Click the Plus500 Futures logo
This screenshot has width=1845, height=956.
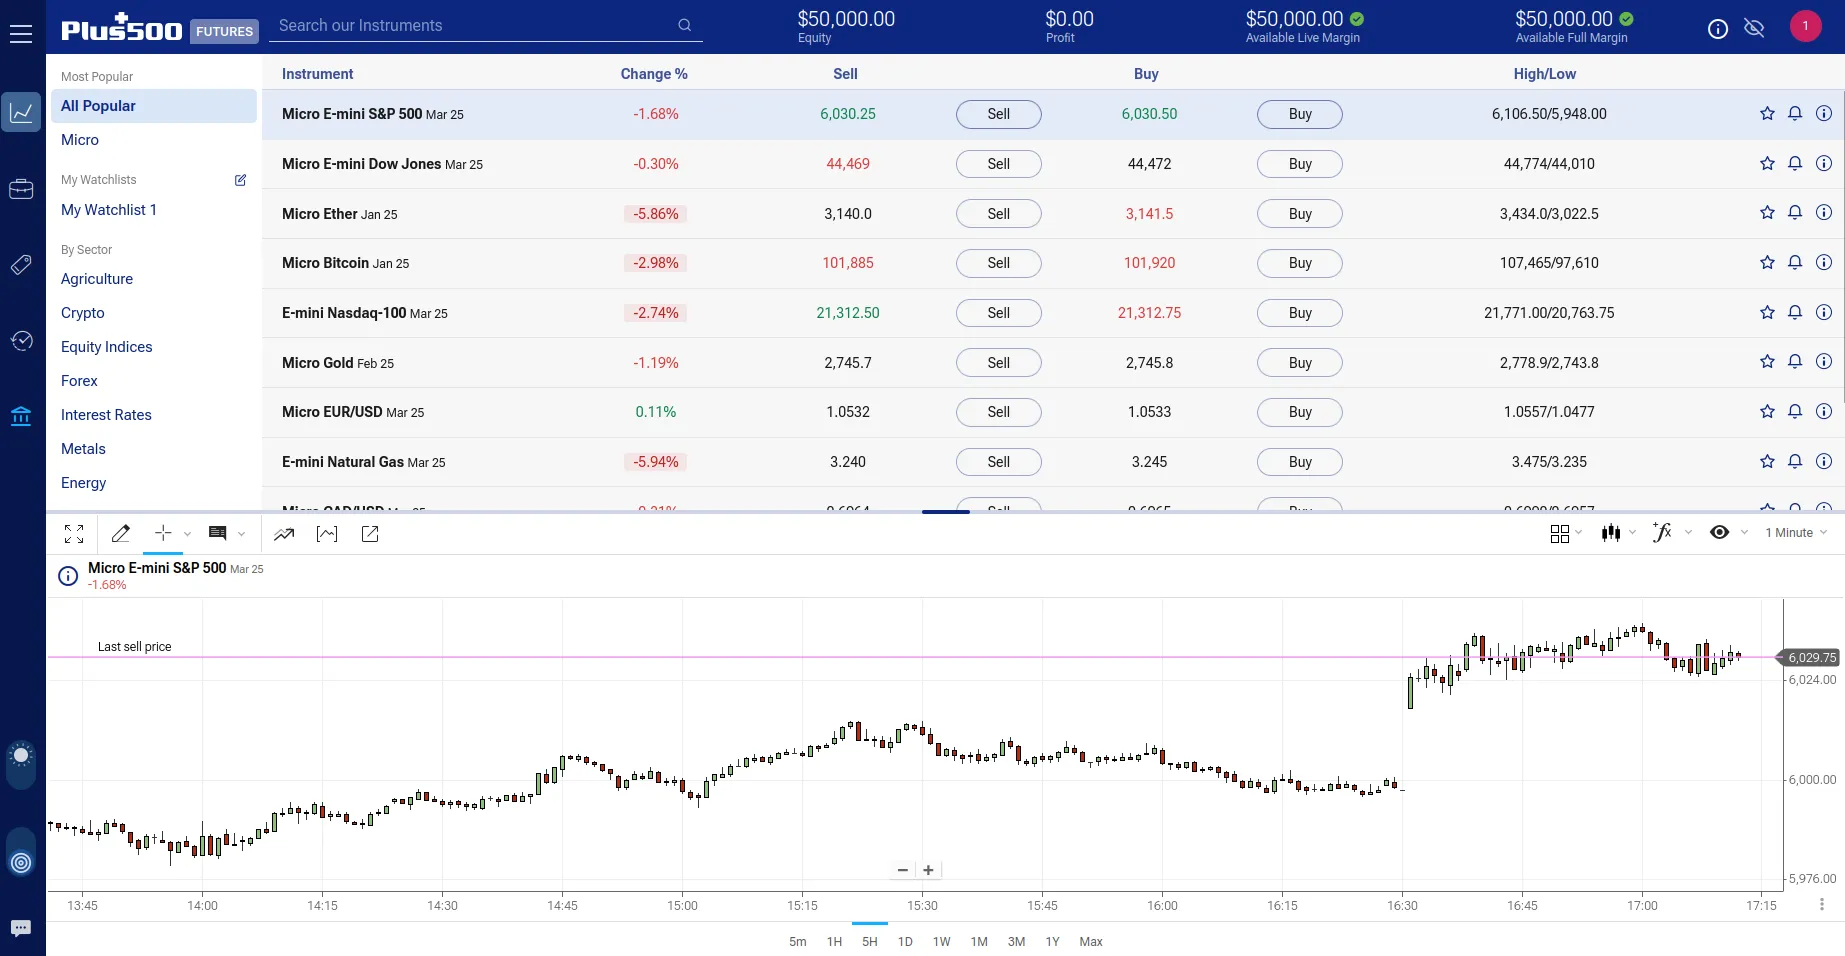point(160,28)
